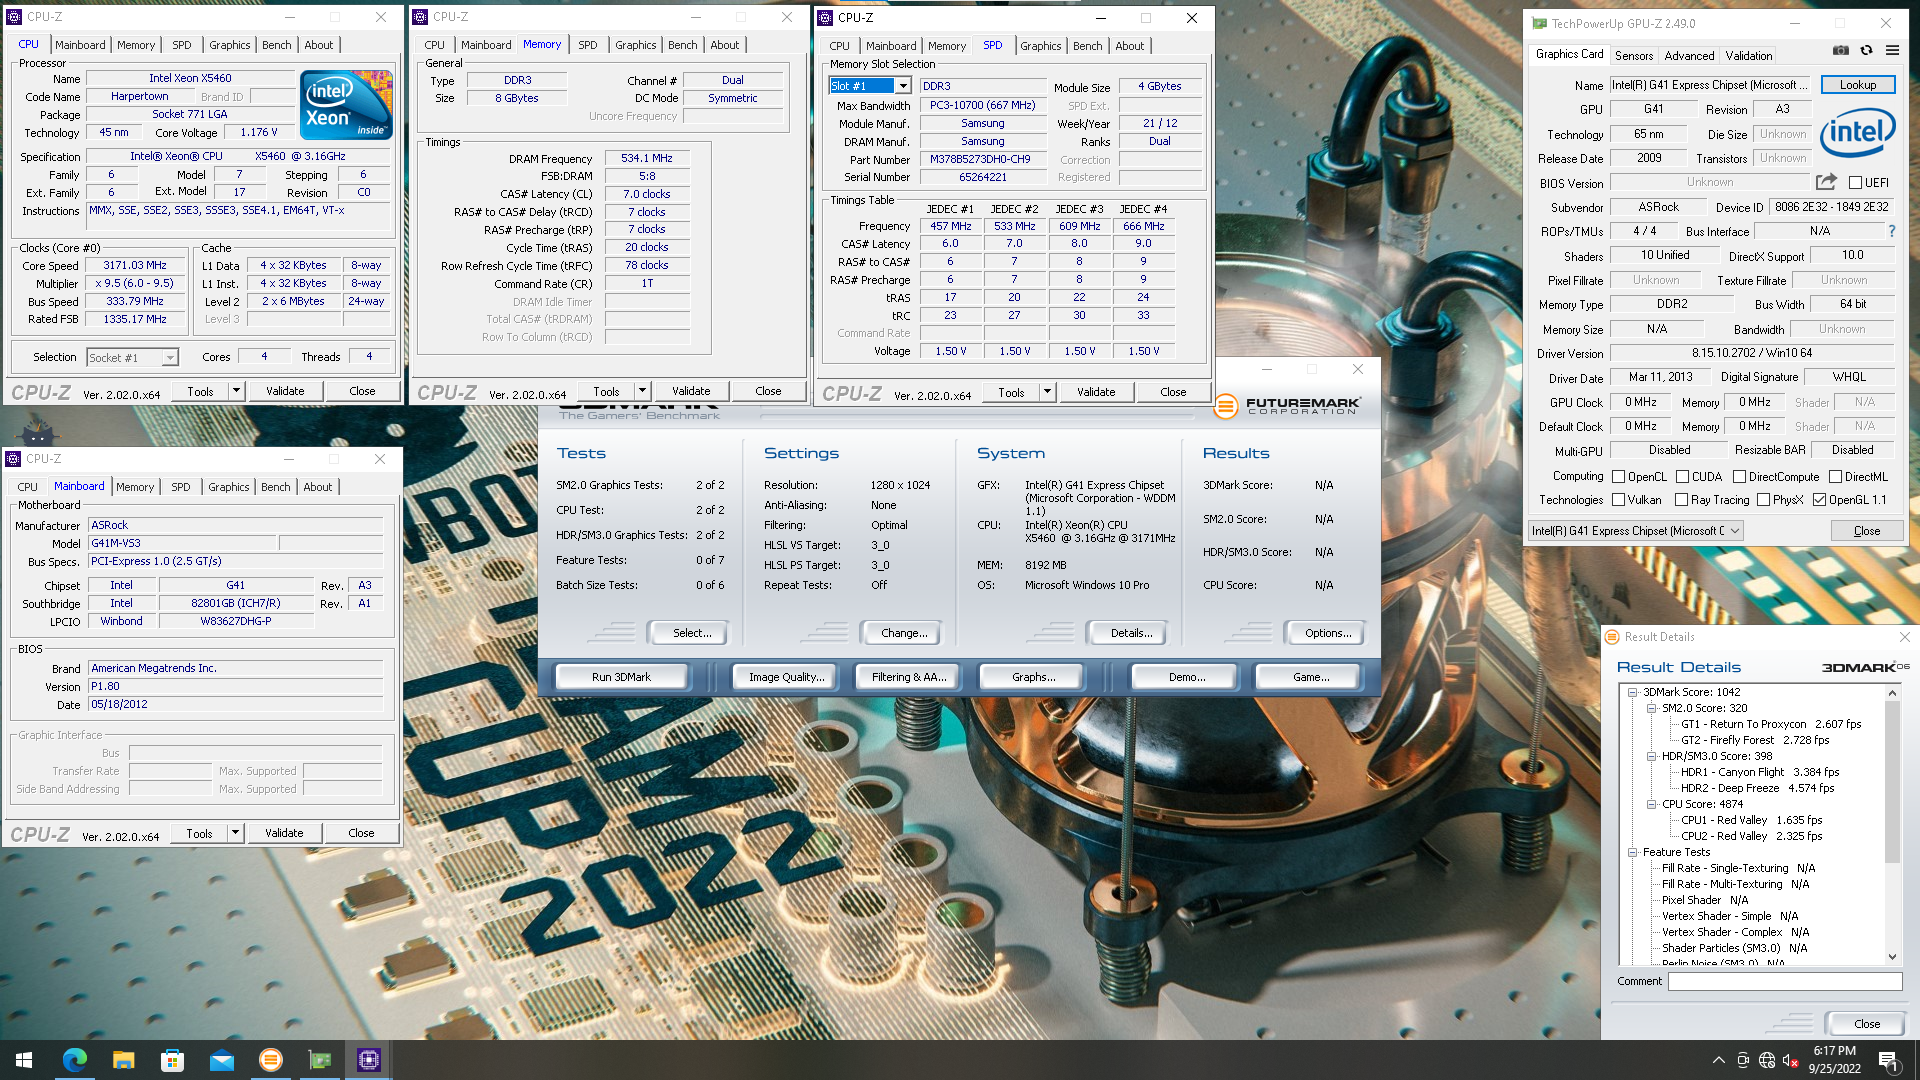Toggle the CUDA checkbox
Viewport: 1920px width, 1080px height.
click(1682, 477)
